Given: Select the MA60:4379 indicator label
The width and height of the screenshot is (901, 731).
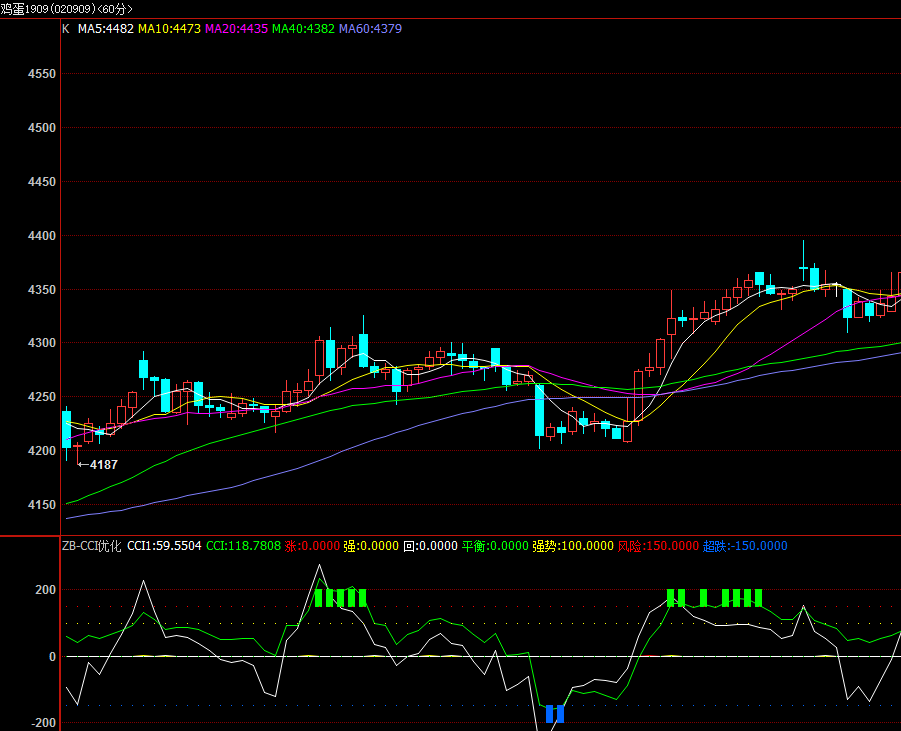Looking at the screenshot, I should coord(370,29).
